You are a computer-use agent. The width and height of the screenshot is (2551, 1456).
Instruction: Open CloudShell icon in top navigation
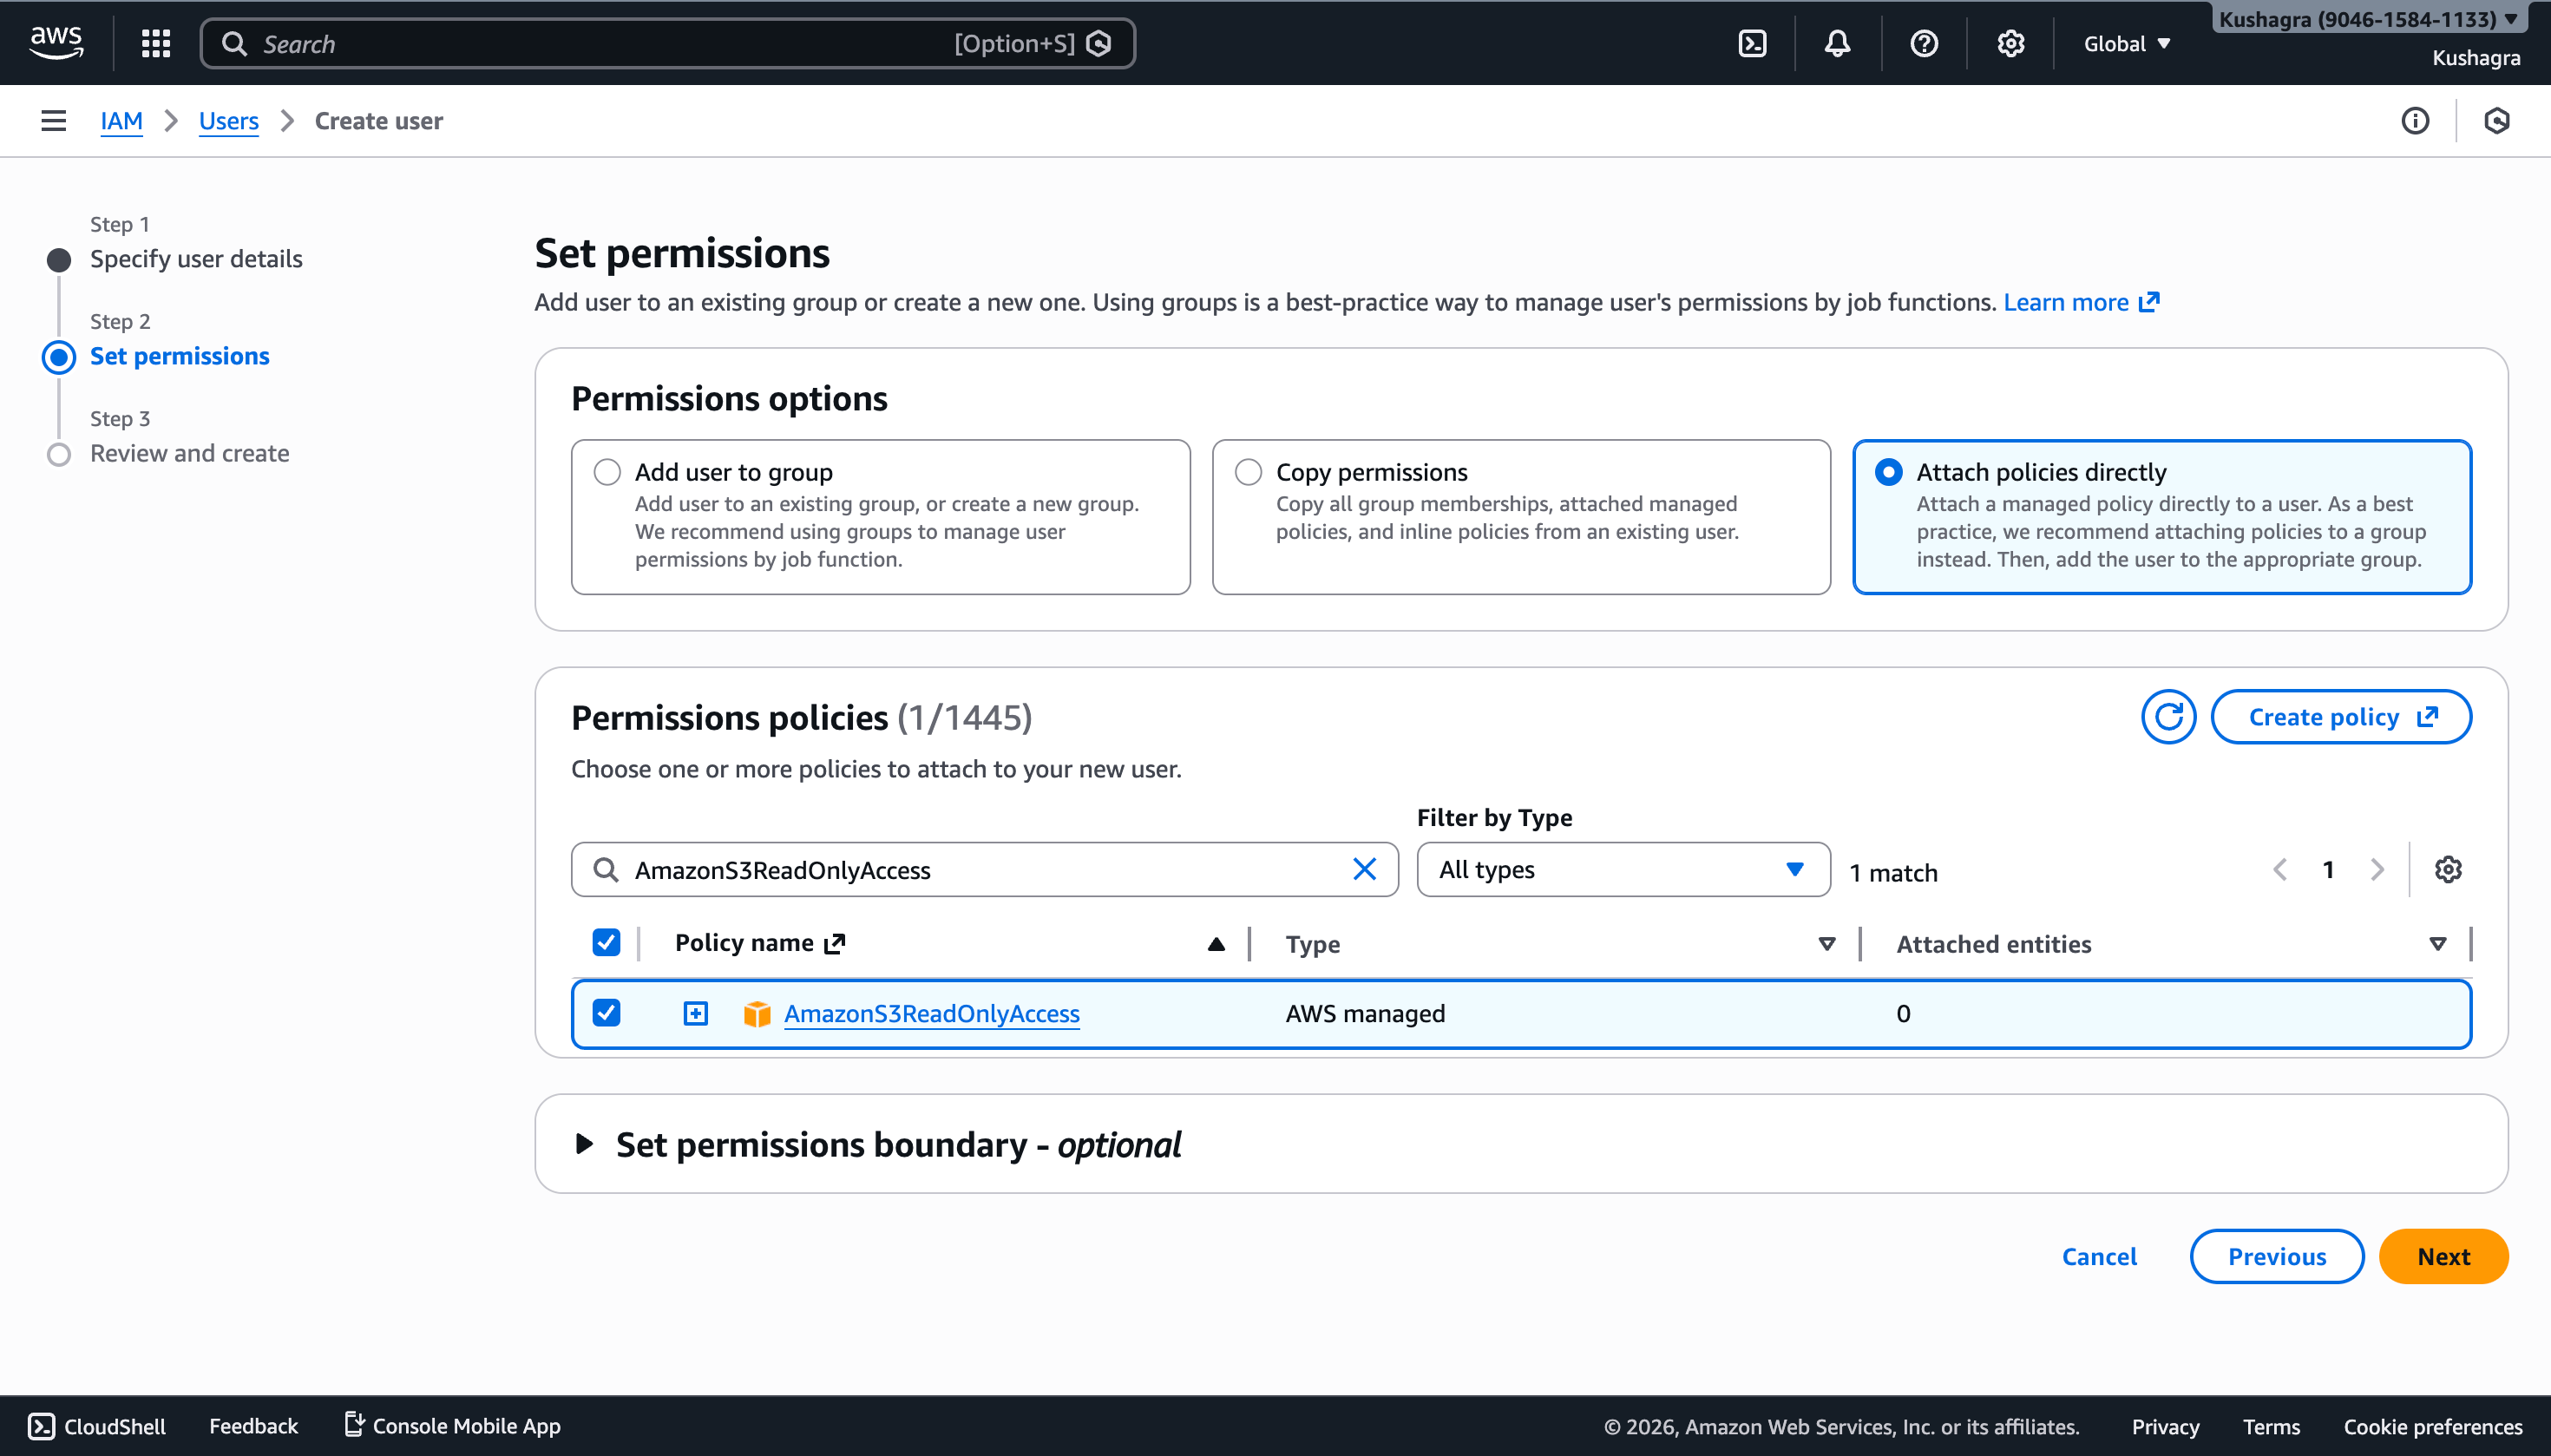tap(1753, 44)
